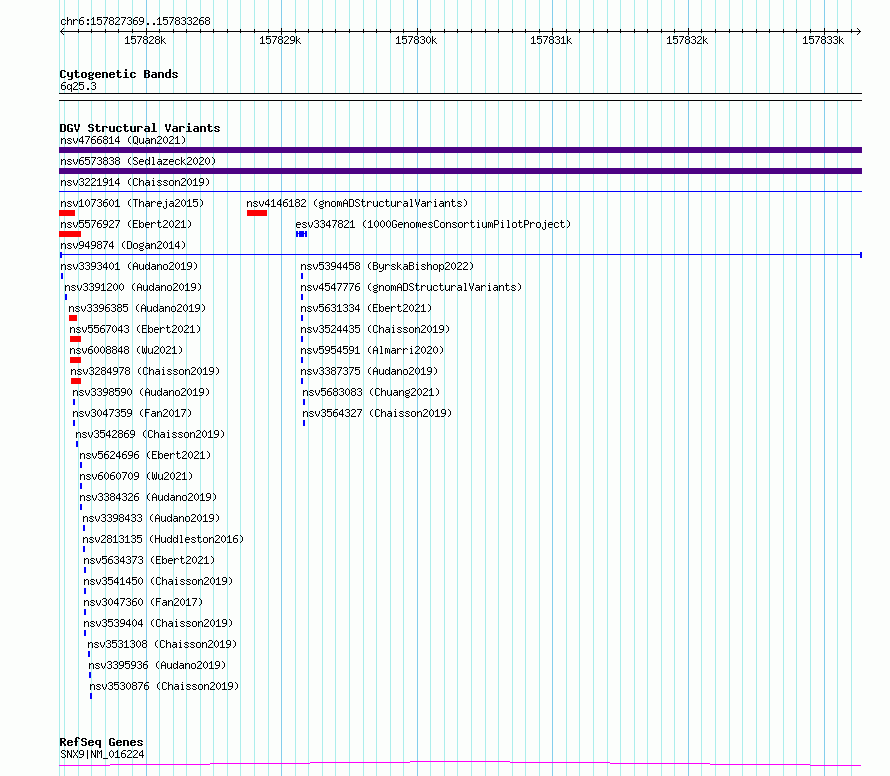Image resolution: width=890 pixels, height=776 pixels.
Task: Select the purple bar below nsv4766814
Action: (460, 150)
